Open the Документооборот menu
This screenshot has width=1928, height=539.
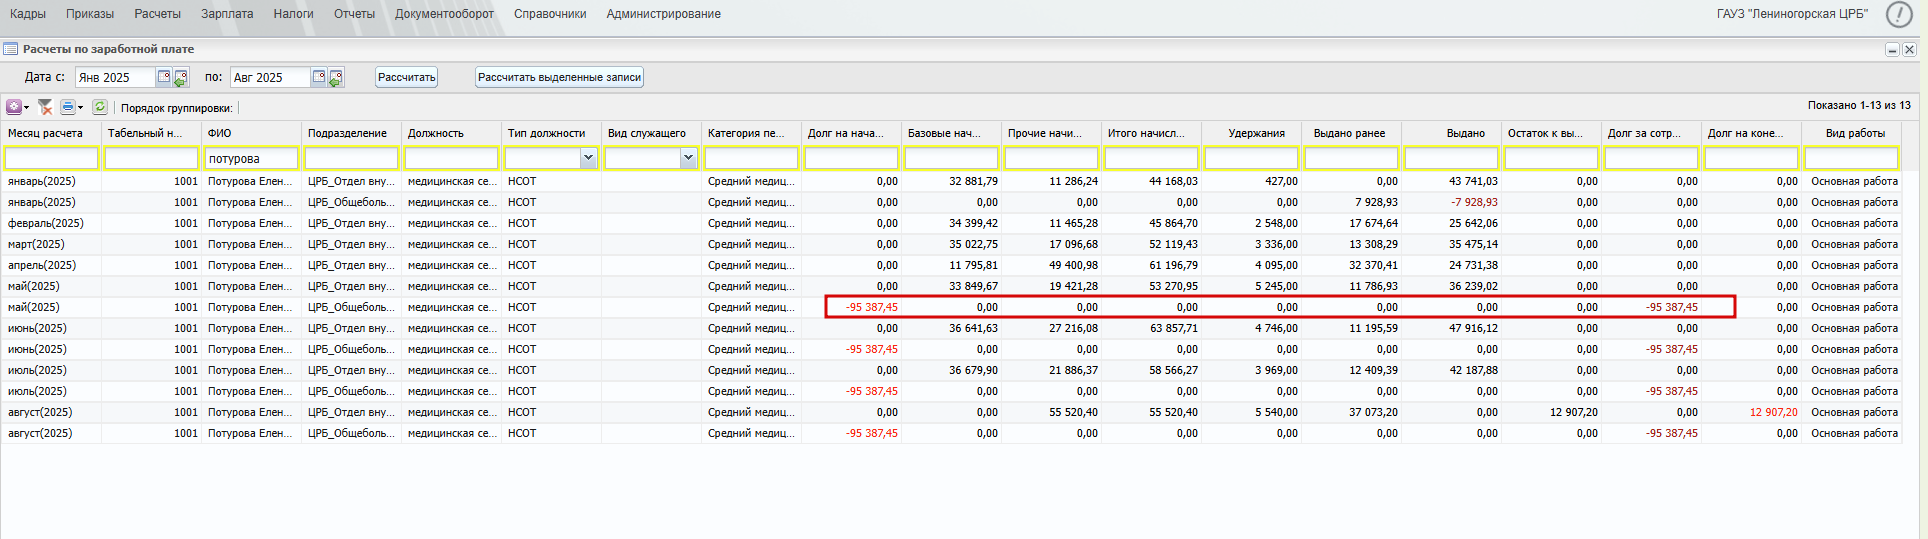click(x=444, y=14)
